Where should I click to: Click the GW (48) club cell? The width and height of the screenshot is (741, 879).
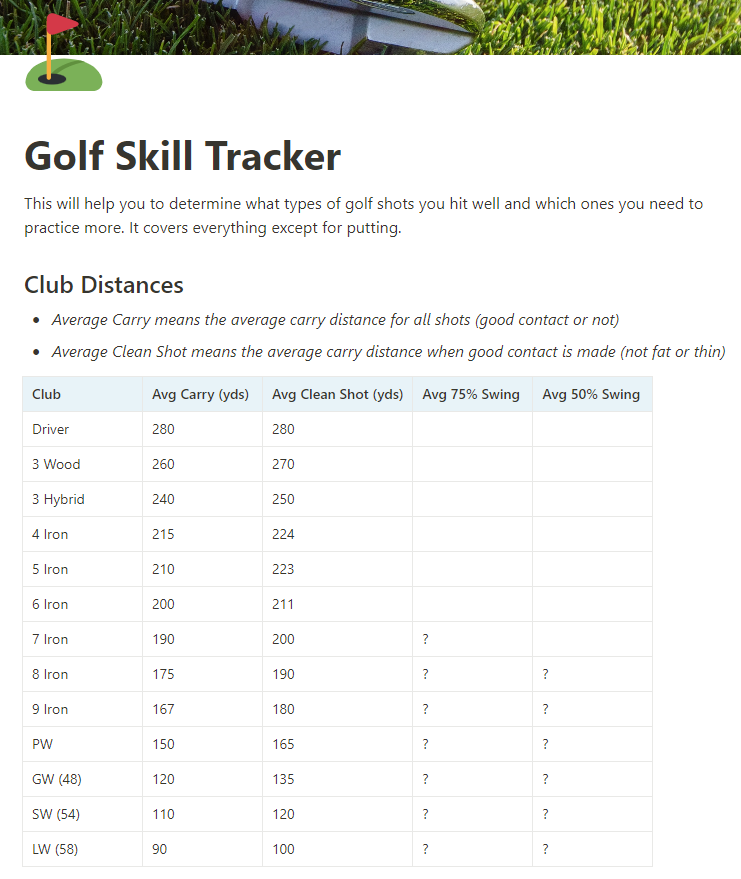coord(82,779)
